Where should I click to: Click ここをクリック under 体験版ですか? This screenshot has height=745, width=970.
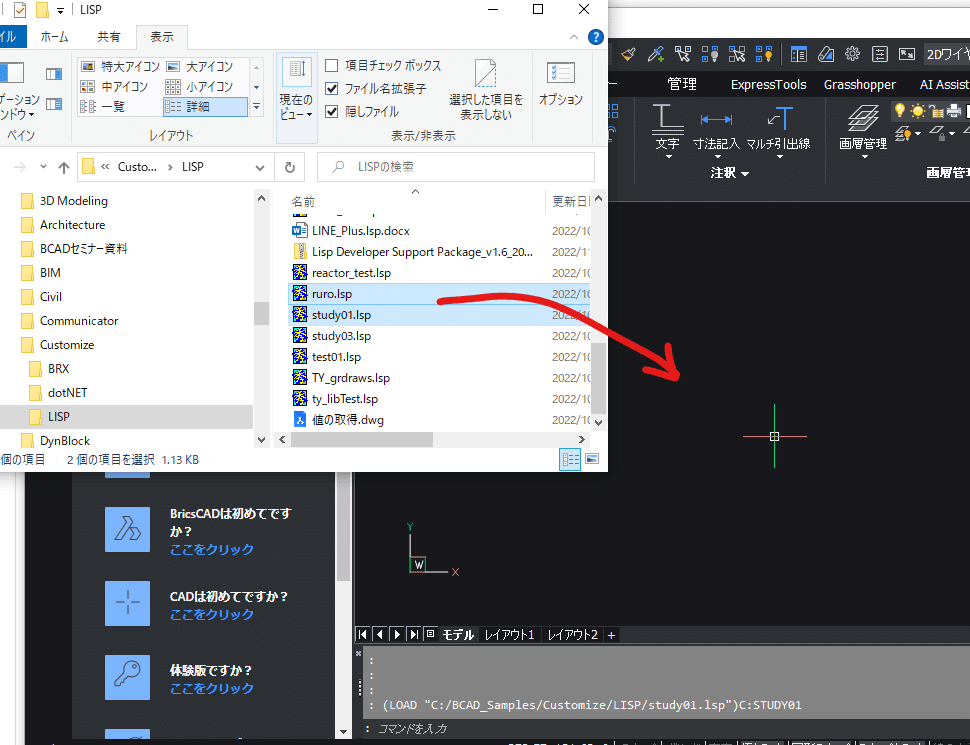click(212, 688)
